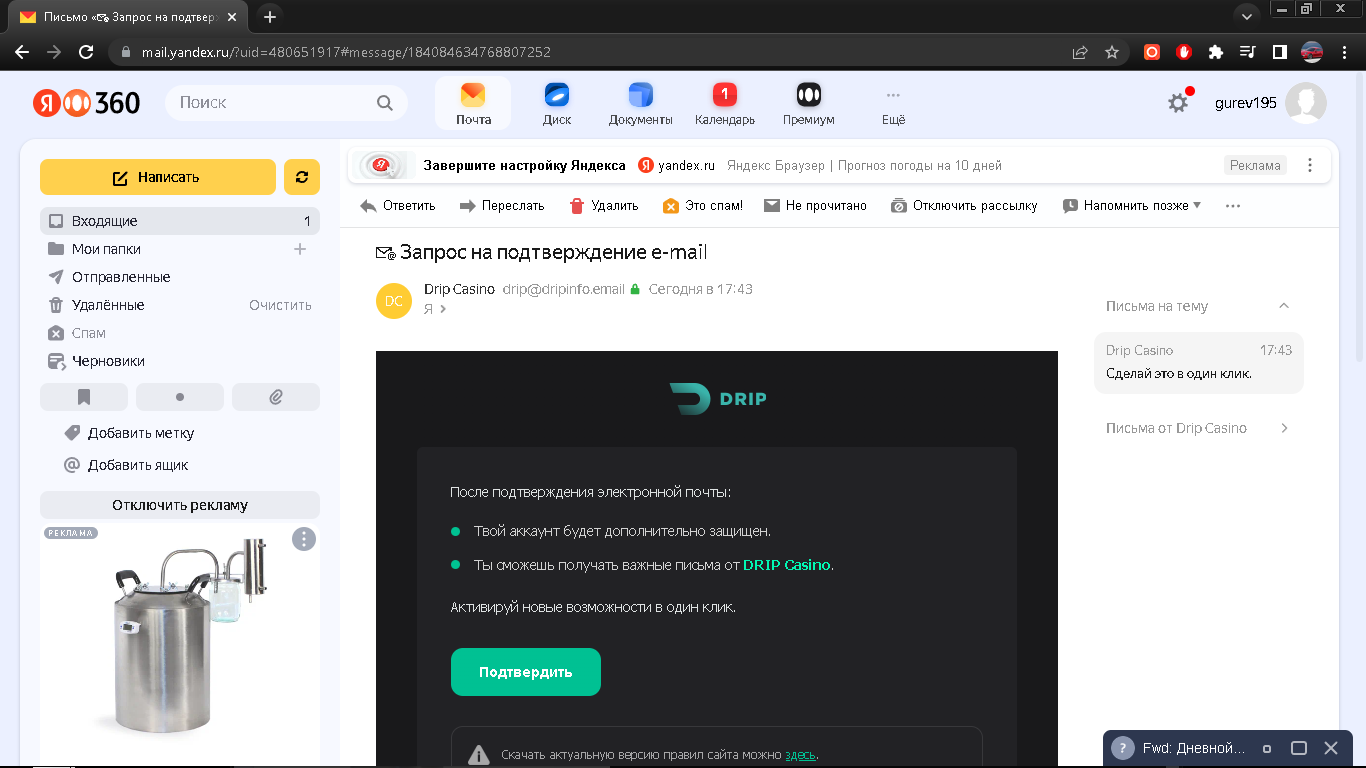1366x768 pixels.
Task: Expand the Fwd: Дневной compose popup
Action: pyautogui.click(x=1299, y=748)
